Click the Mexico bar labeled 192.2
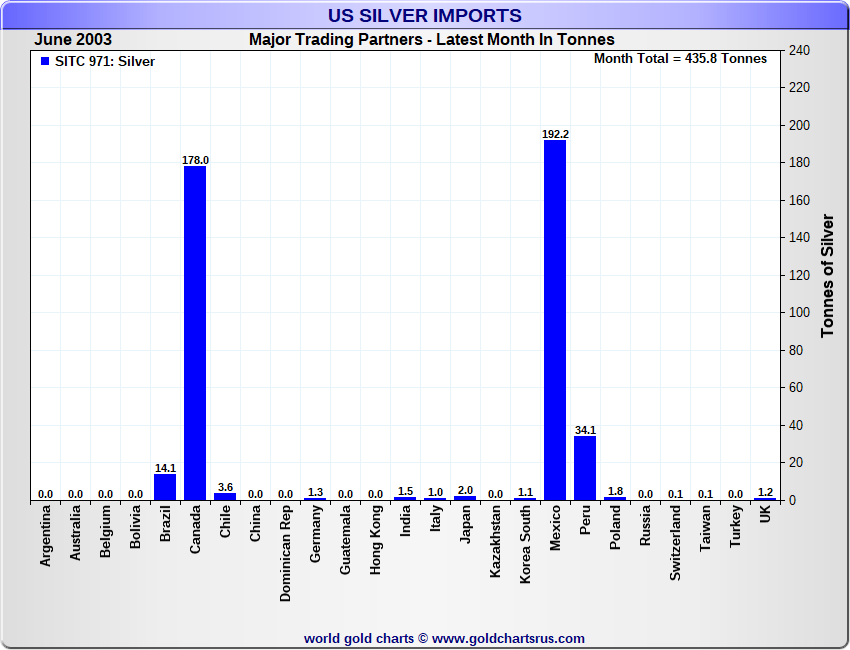 pos(555,320)
